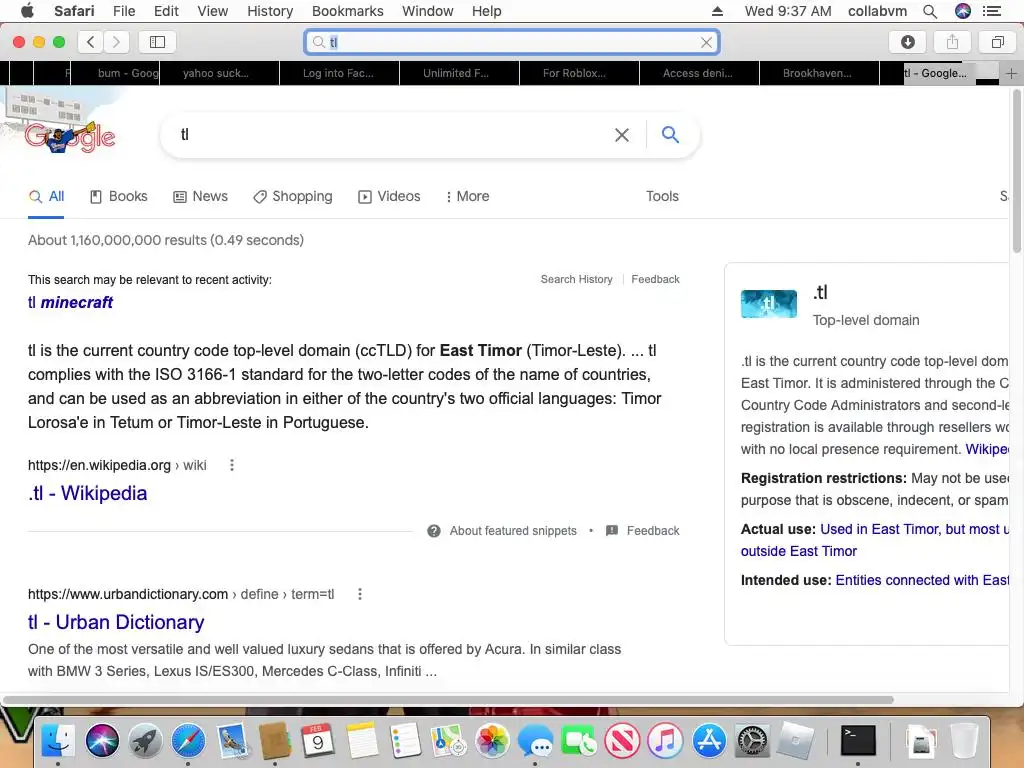Switch to the News results tab

pyautogui.click(x=200, y=196)
